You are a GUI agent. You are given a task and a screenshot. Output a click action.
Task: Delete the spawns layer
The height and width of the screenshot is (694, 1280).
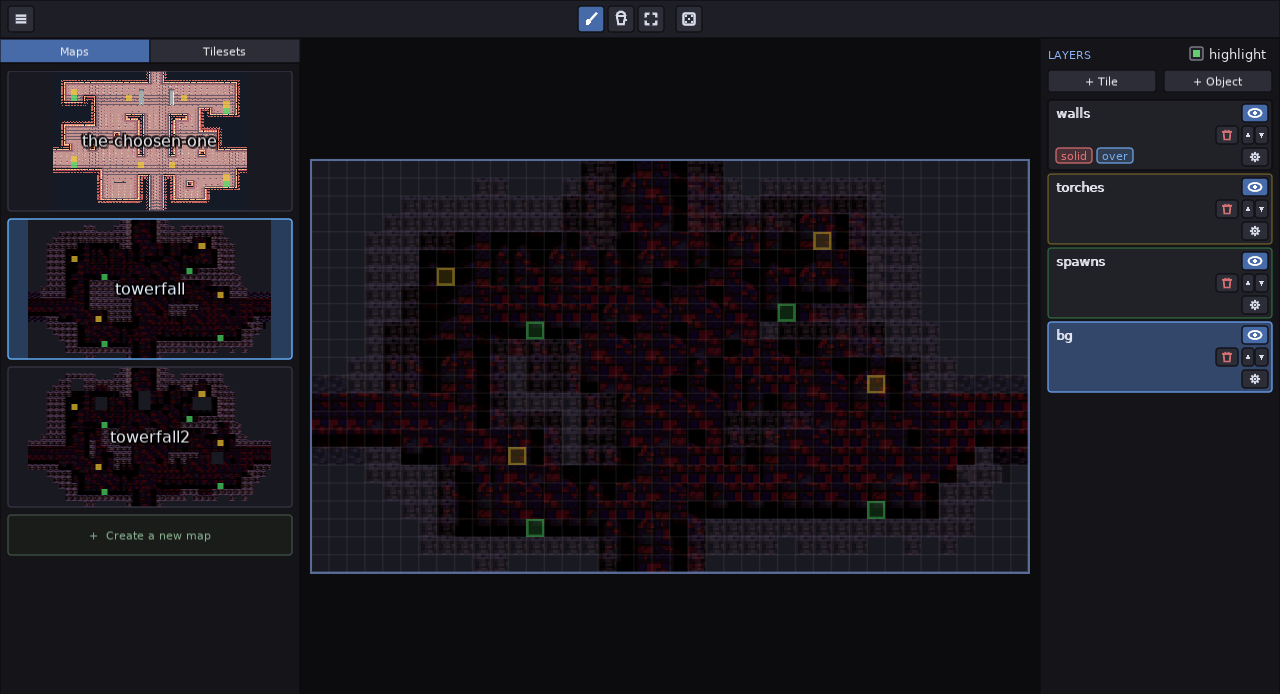(1227, 283)
